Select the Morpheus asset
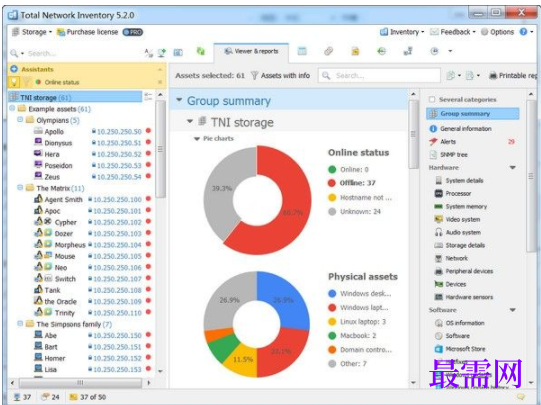Image resolution: width=541 pixels, height=405 pixels. 70,245
